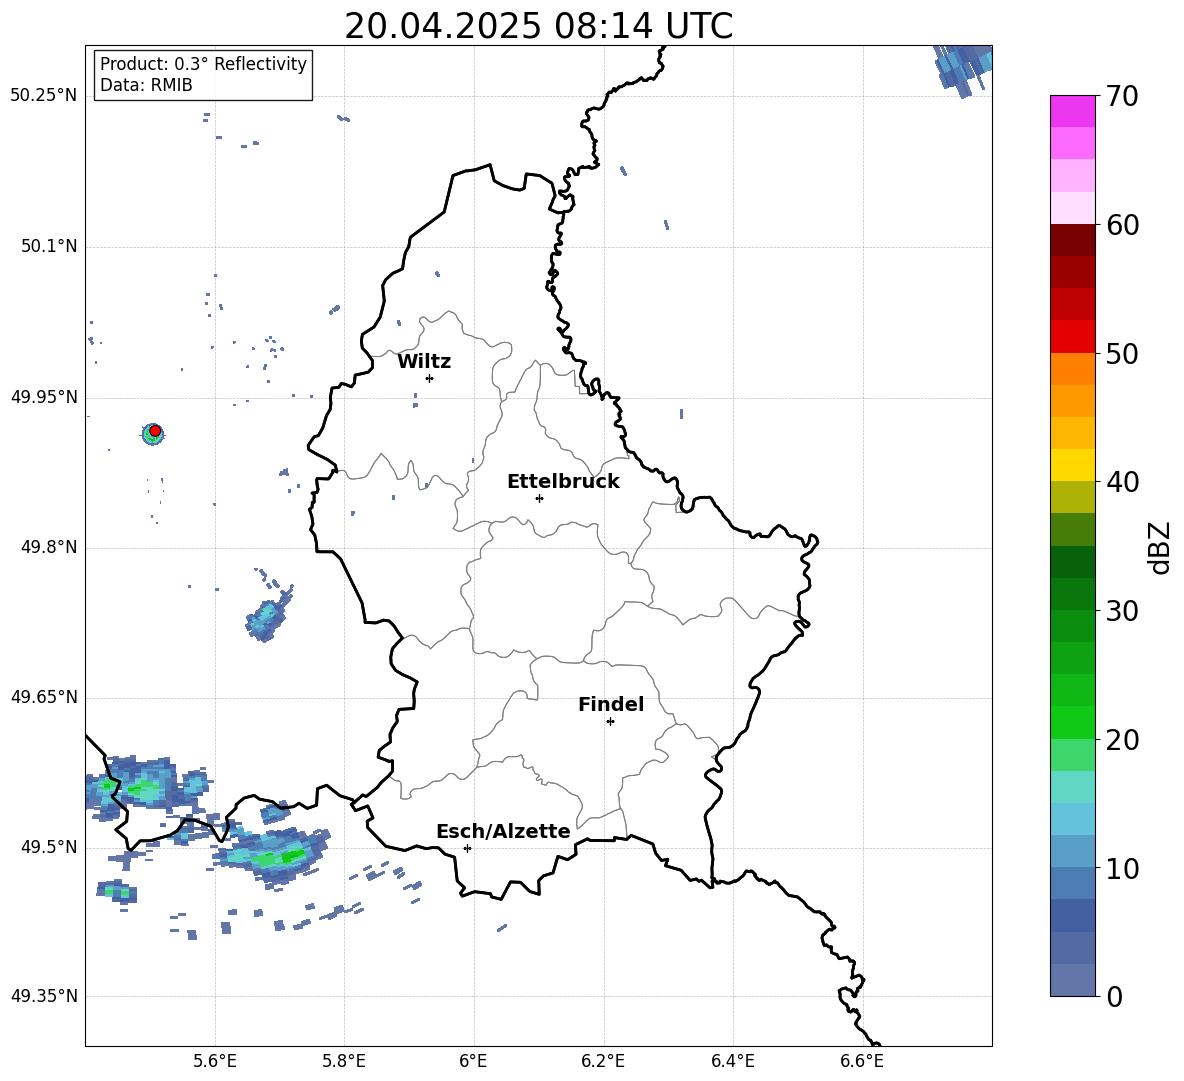This screenshot has width=1184, height=1081.
Task: Click the colorbar label 10
Action: click(1122, 868)
